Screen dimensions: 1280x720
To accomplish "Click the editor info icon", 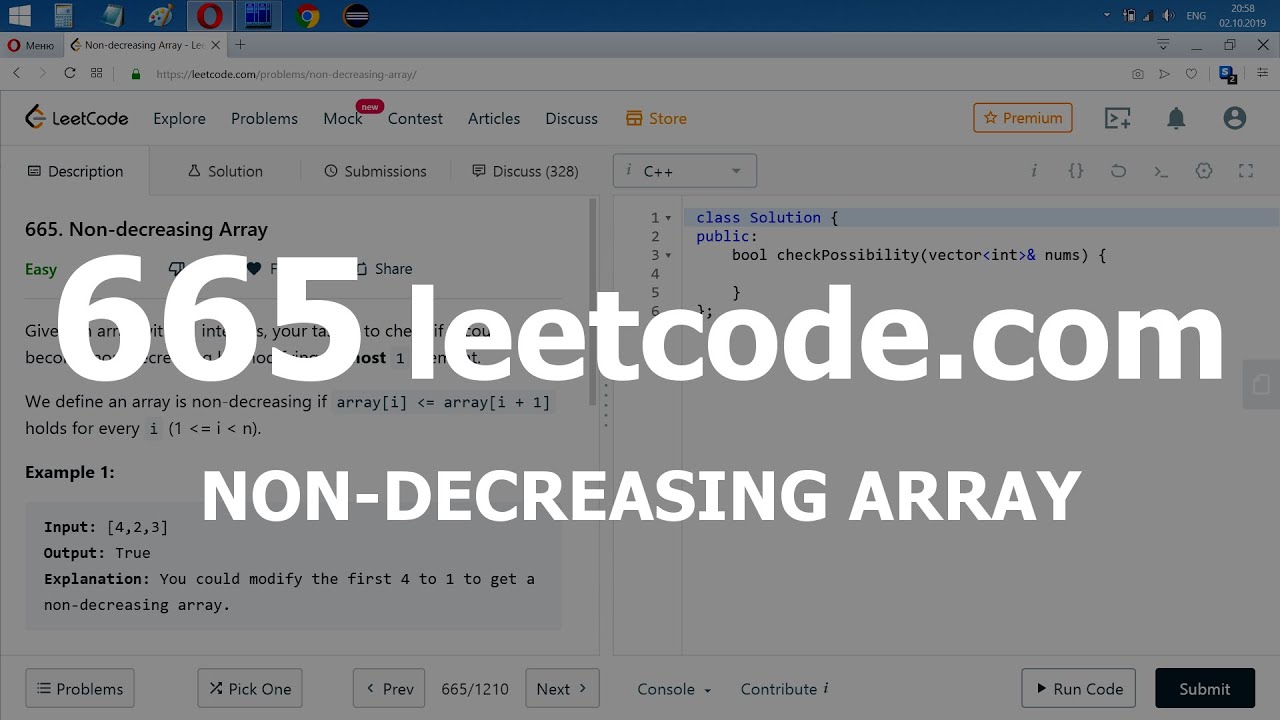I will point(1034,171).
